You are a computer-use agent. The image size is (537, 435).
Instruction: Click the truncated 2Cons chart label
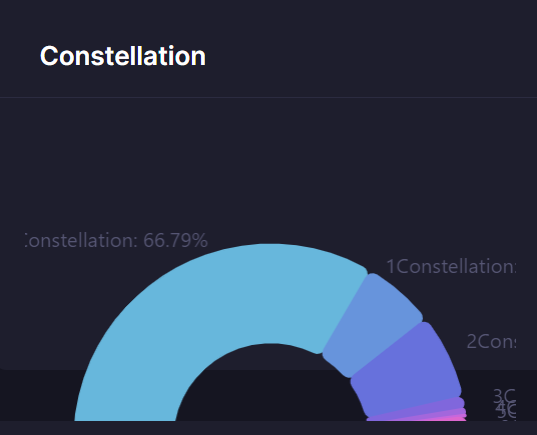pos(491,341)
